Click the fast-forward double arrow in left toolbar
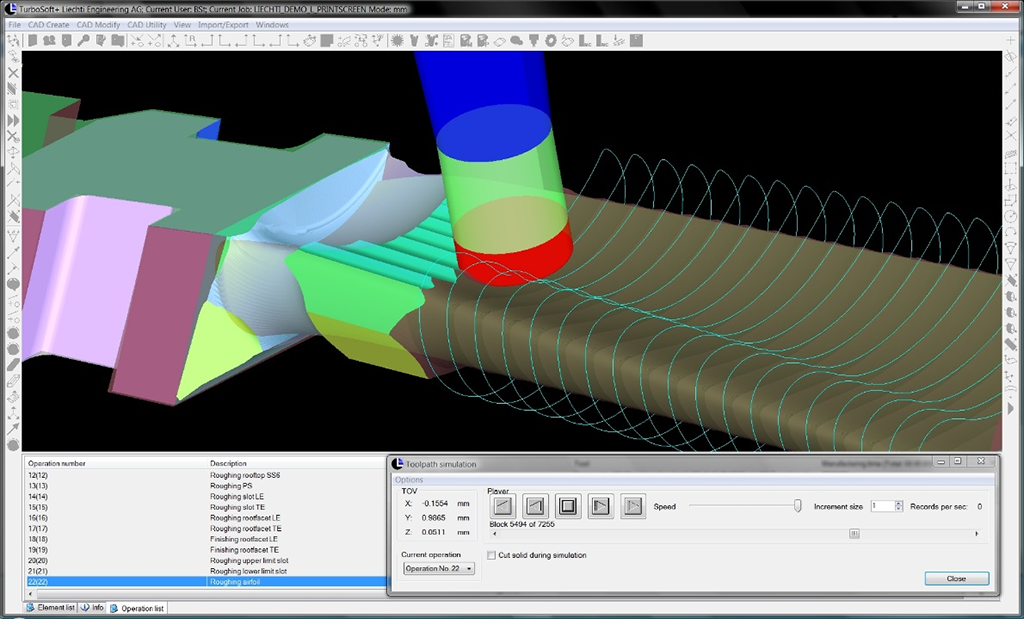The width and height of the screenshot is (1024, 619). tap(12, 121)
